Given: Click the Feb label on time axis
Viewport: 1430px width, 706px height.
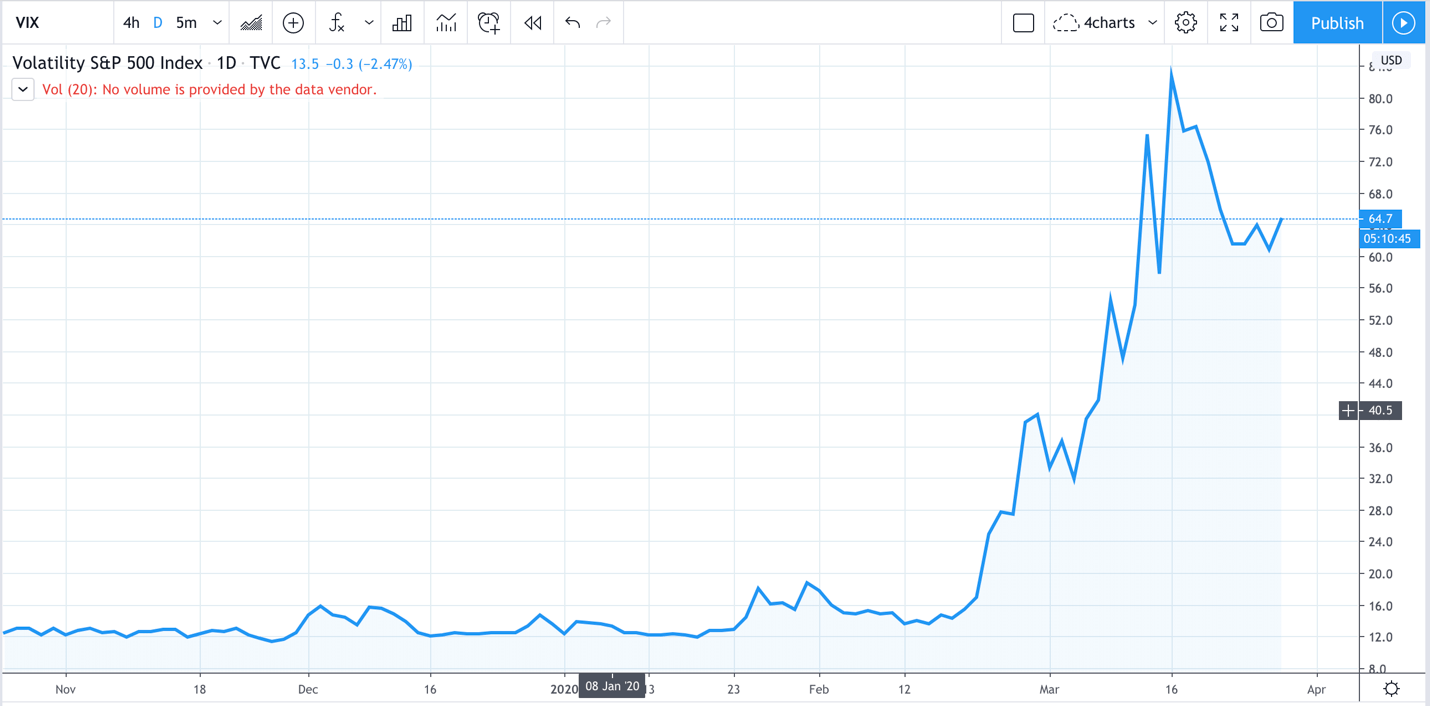Looking at the screenshot, I should coord(818,689).
